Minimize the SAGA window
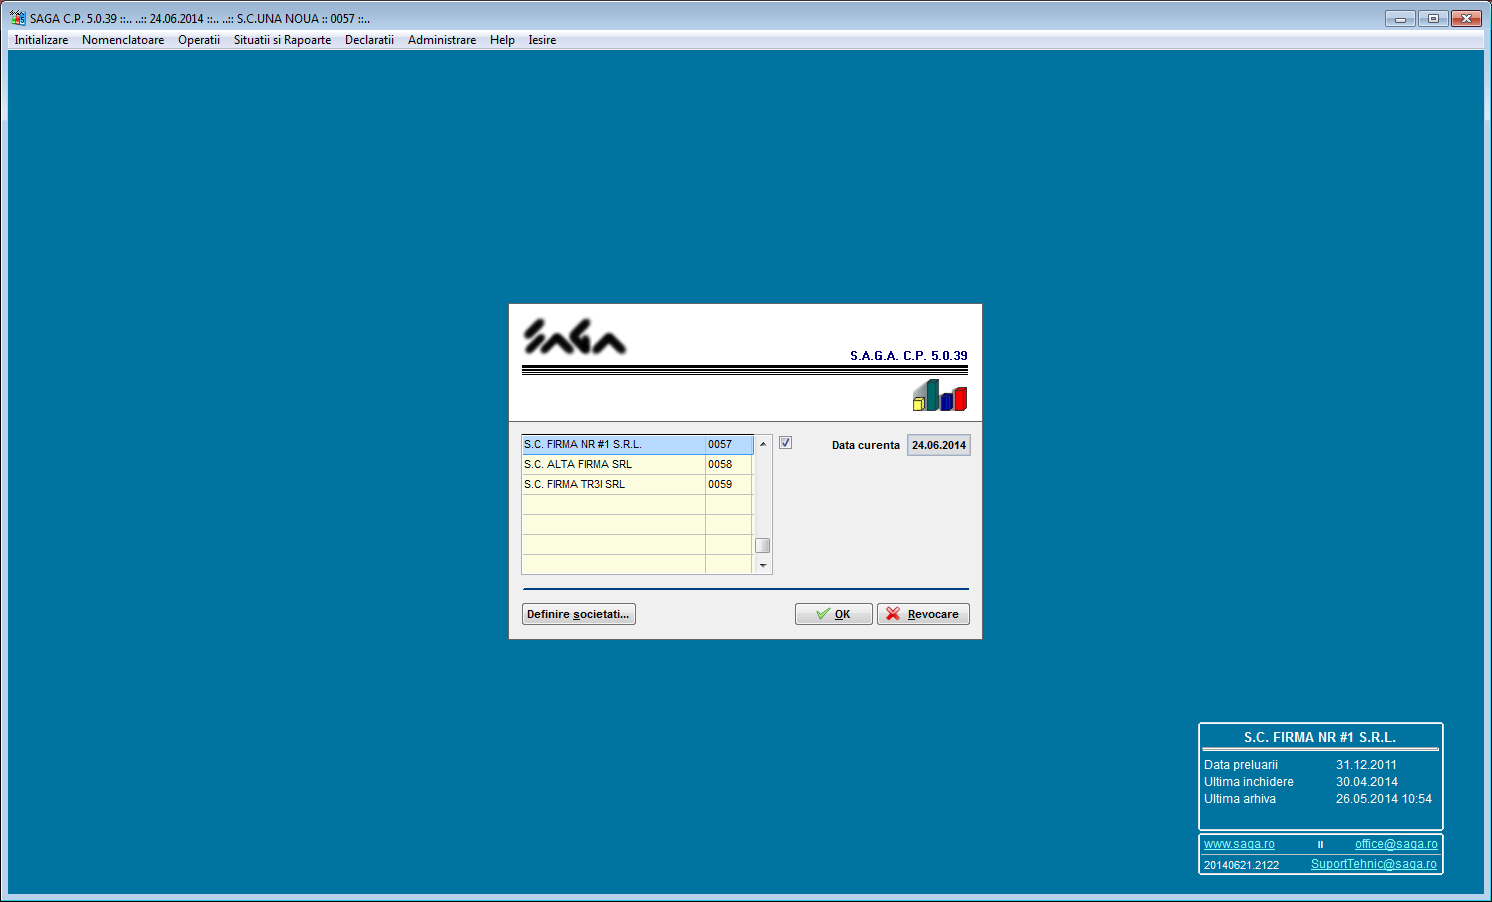1492x902 pixels. click(1400, 18)
